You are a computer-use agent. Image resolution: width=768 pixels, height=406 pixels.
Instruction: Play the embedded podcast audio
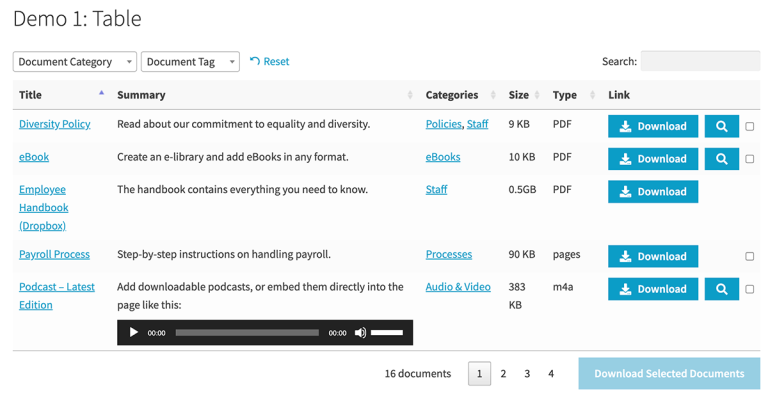[x=133, y=333]
